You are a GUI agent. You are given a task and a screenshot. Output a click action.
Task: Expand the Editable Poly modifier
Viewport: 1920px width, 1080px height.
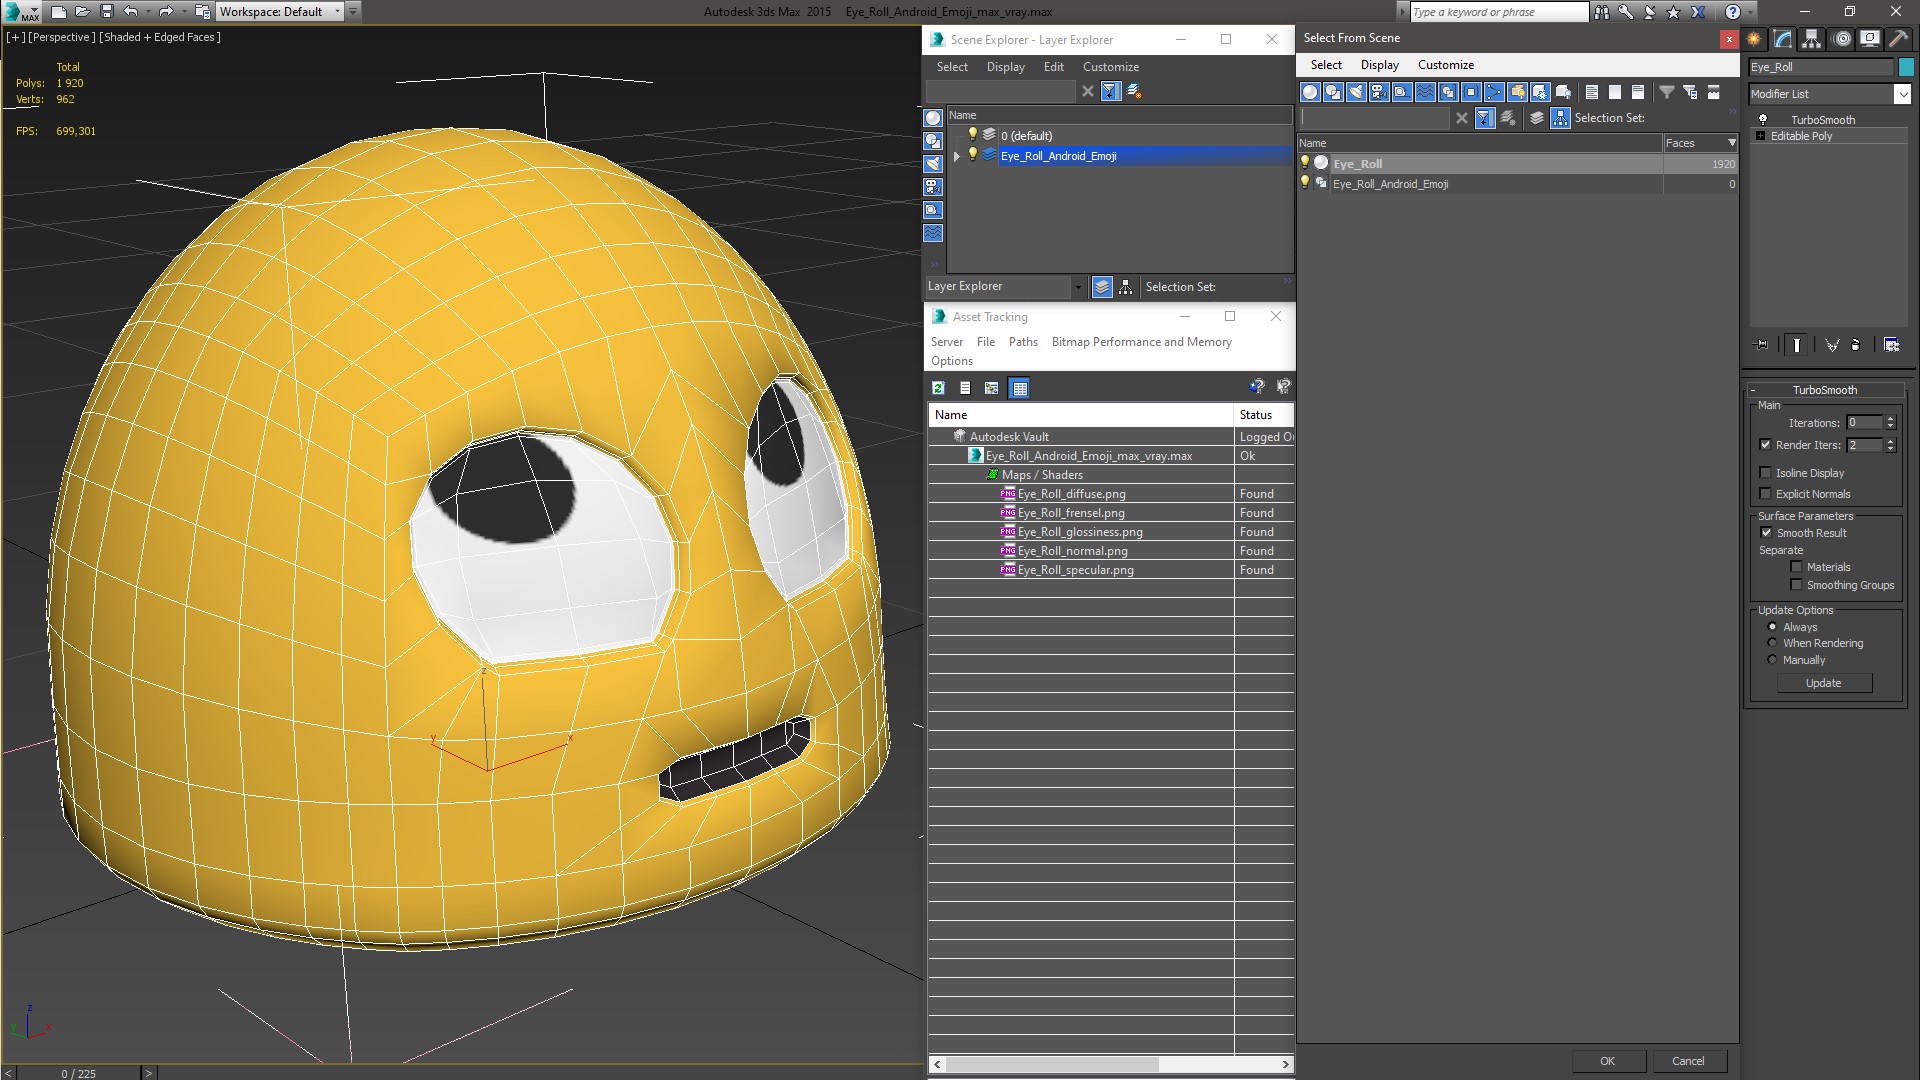point(1760,136)
